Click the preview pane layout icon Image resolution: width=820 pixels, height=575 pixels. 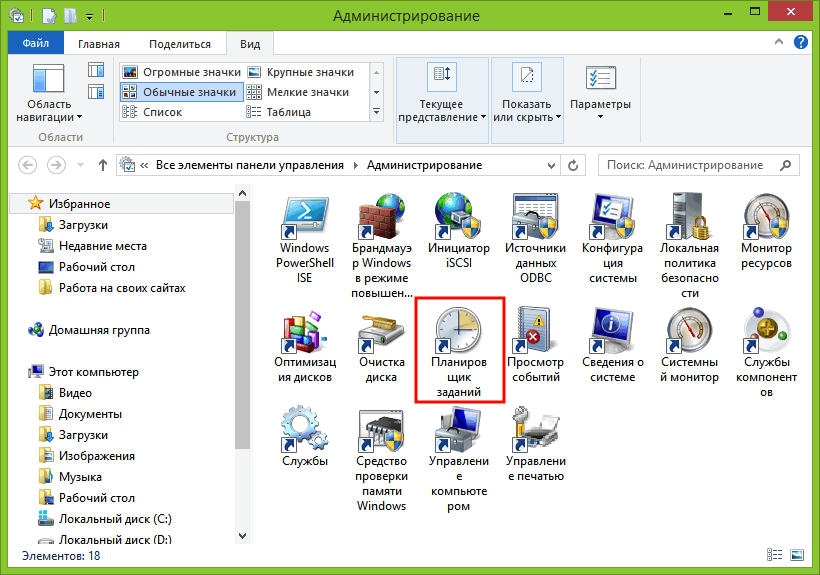96,70
